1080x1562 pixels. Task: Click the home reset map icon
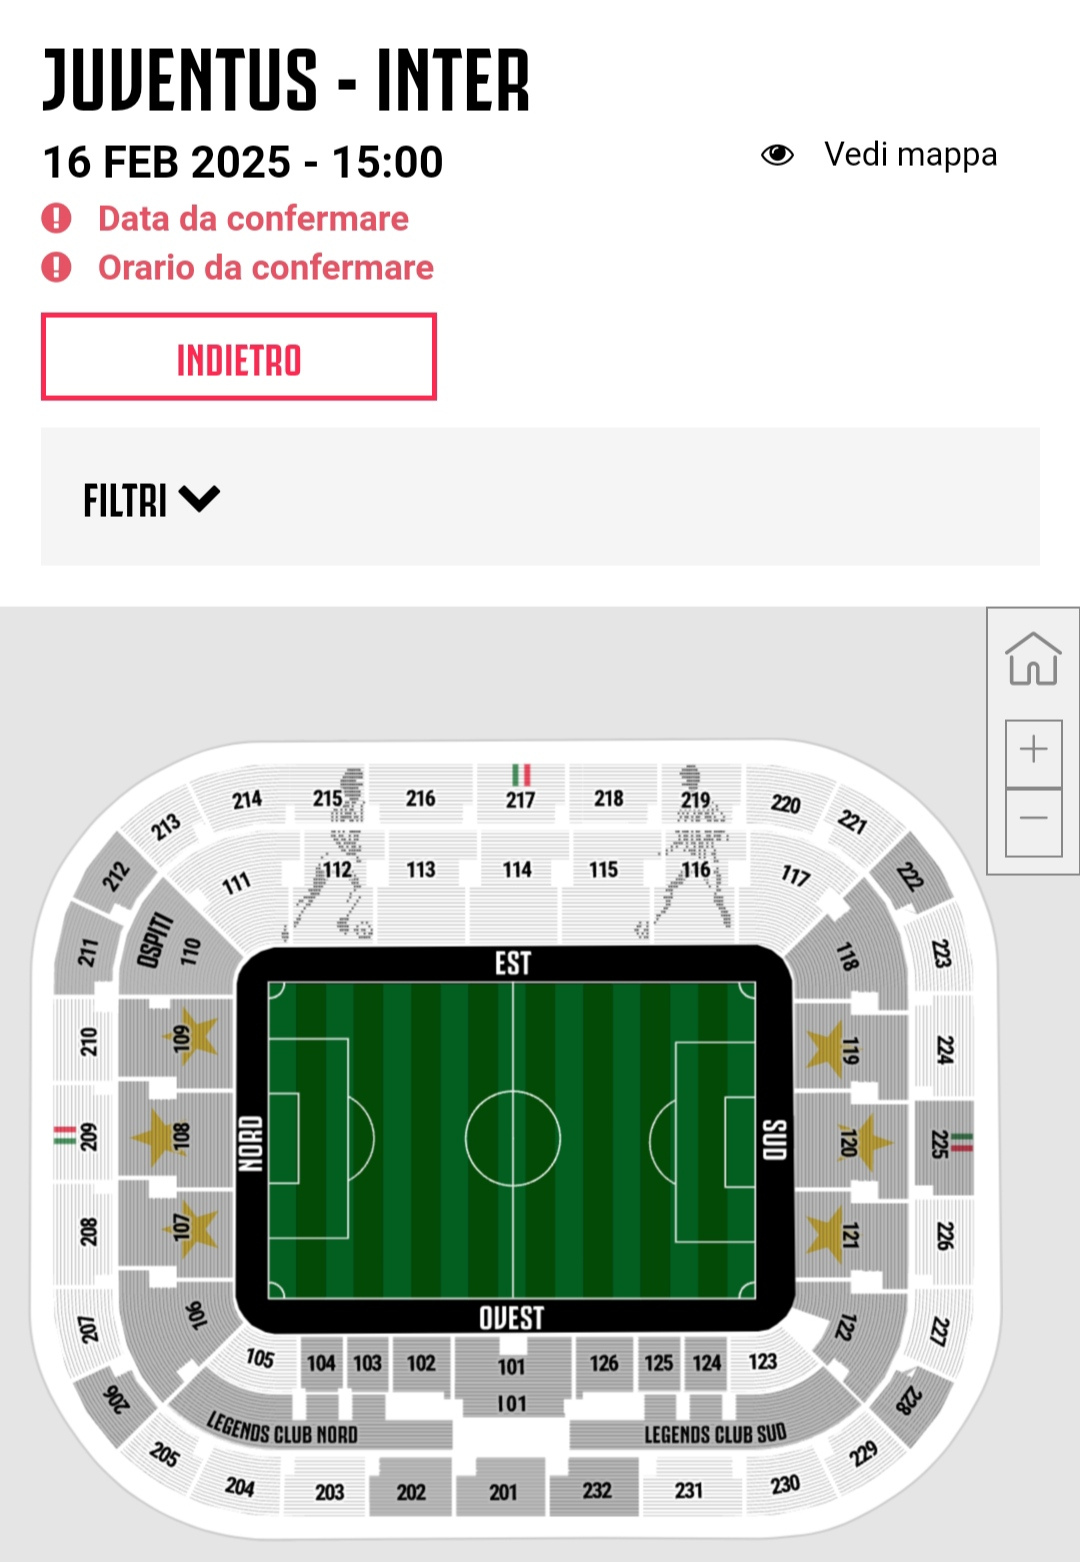click(x=1033, y=659)
